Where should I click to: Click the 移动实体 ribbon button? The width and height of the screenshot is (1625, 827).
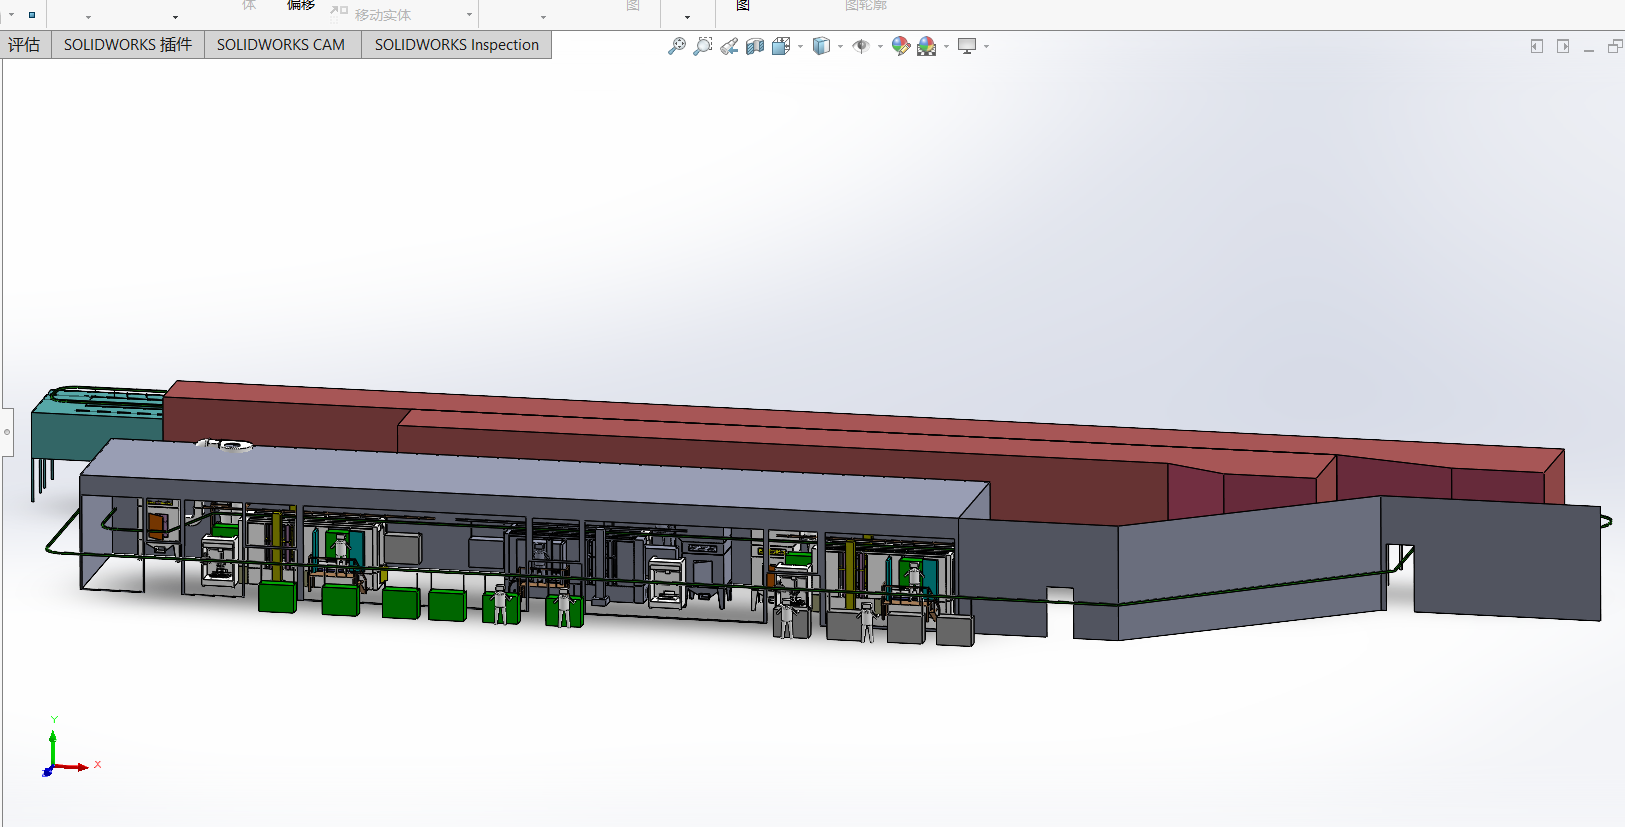click(x=382, y=15)
